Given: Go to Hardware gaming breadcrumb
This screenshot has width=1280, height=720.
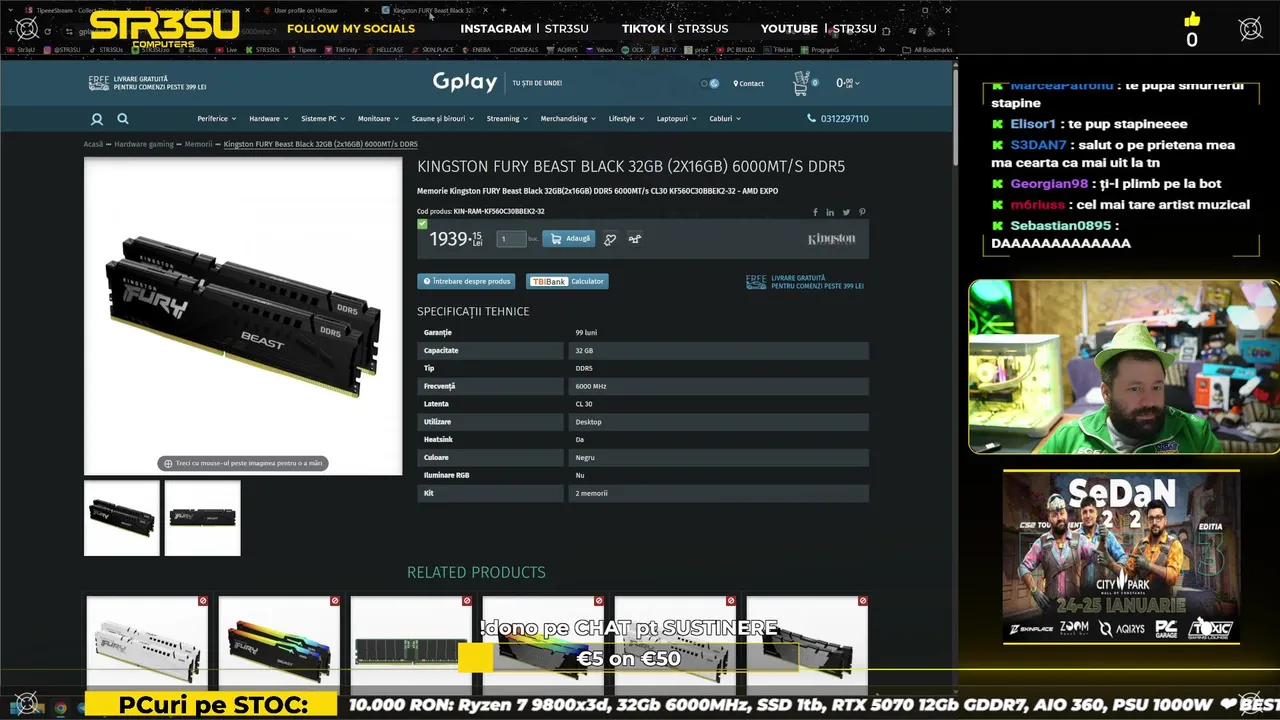Looking at the screenshot, I should (x=144, y=144).
